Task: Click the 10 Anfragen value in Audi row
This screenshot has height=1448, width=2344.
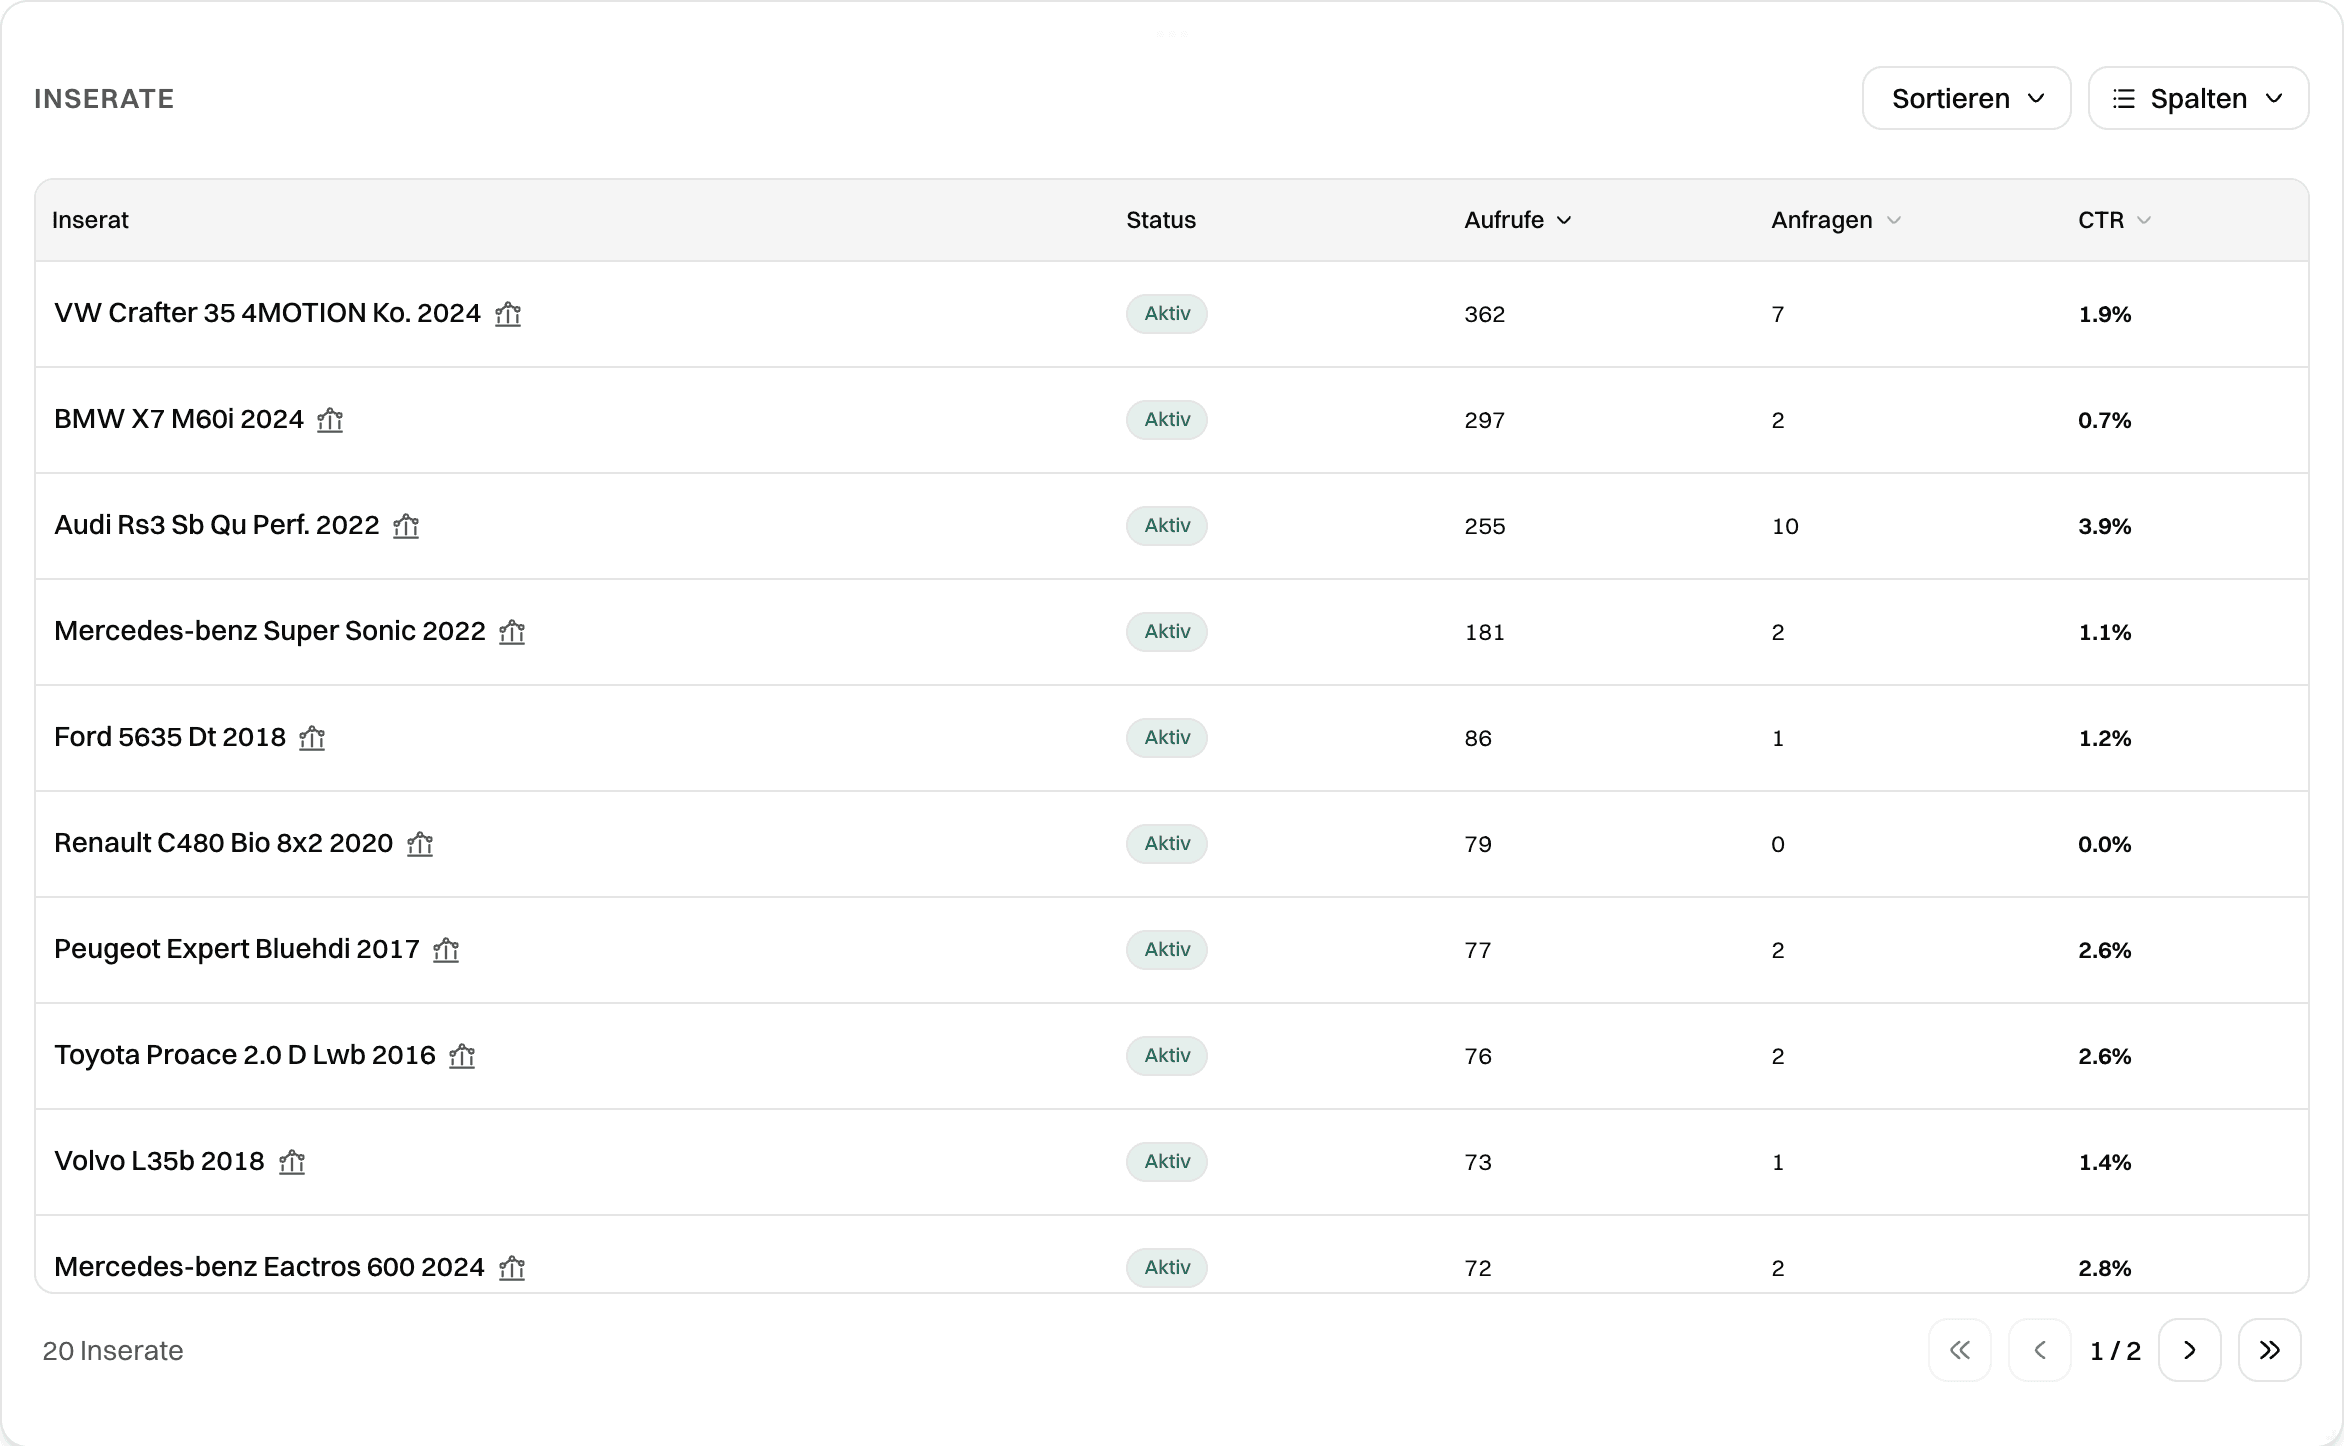Action: click(x=1785, y=526)
